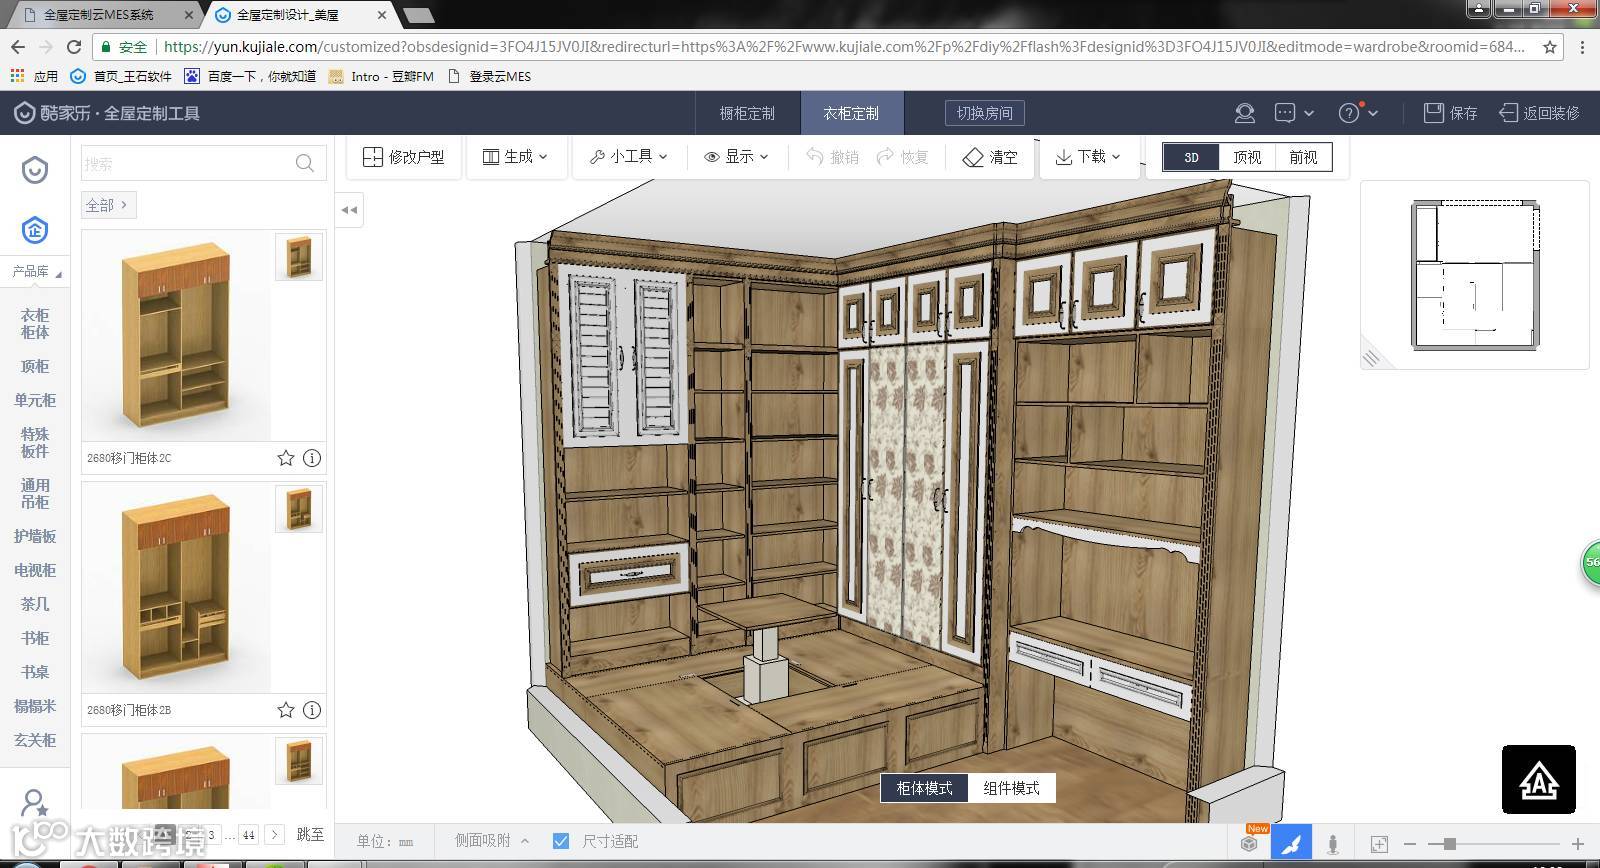
Task: Collapse the product panel with double-arrow
Action: click(349, 210)
